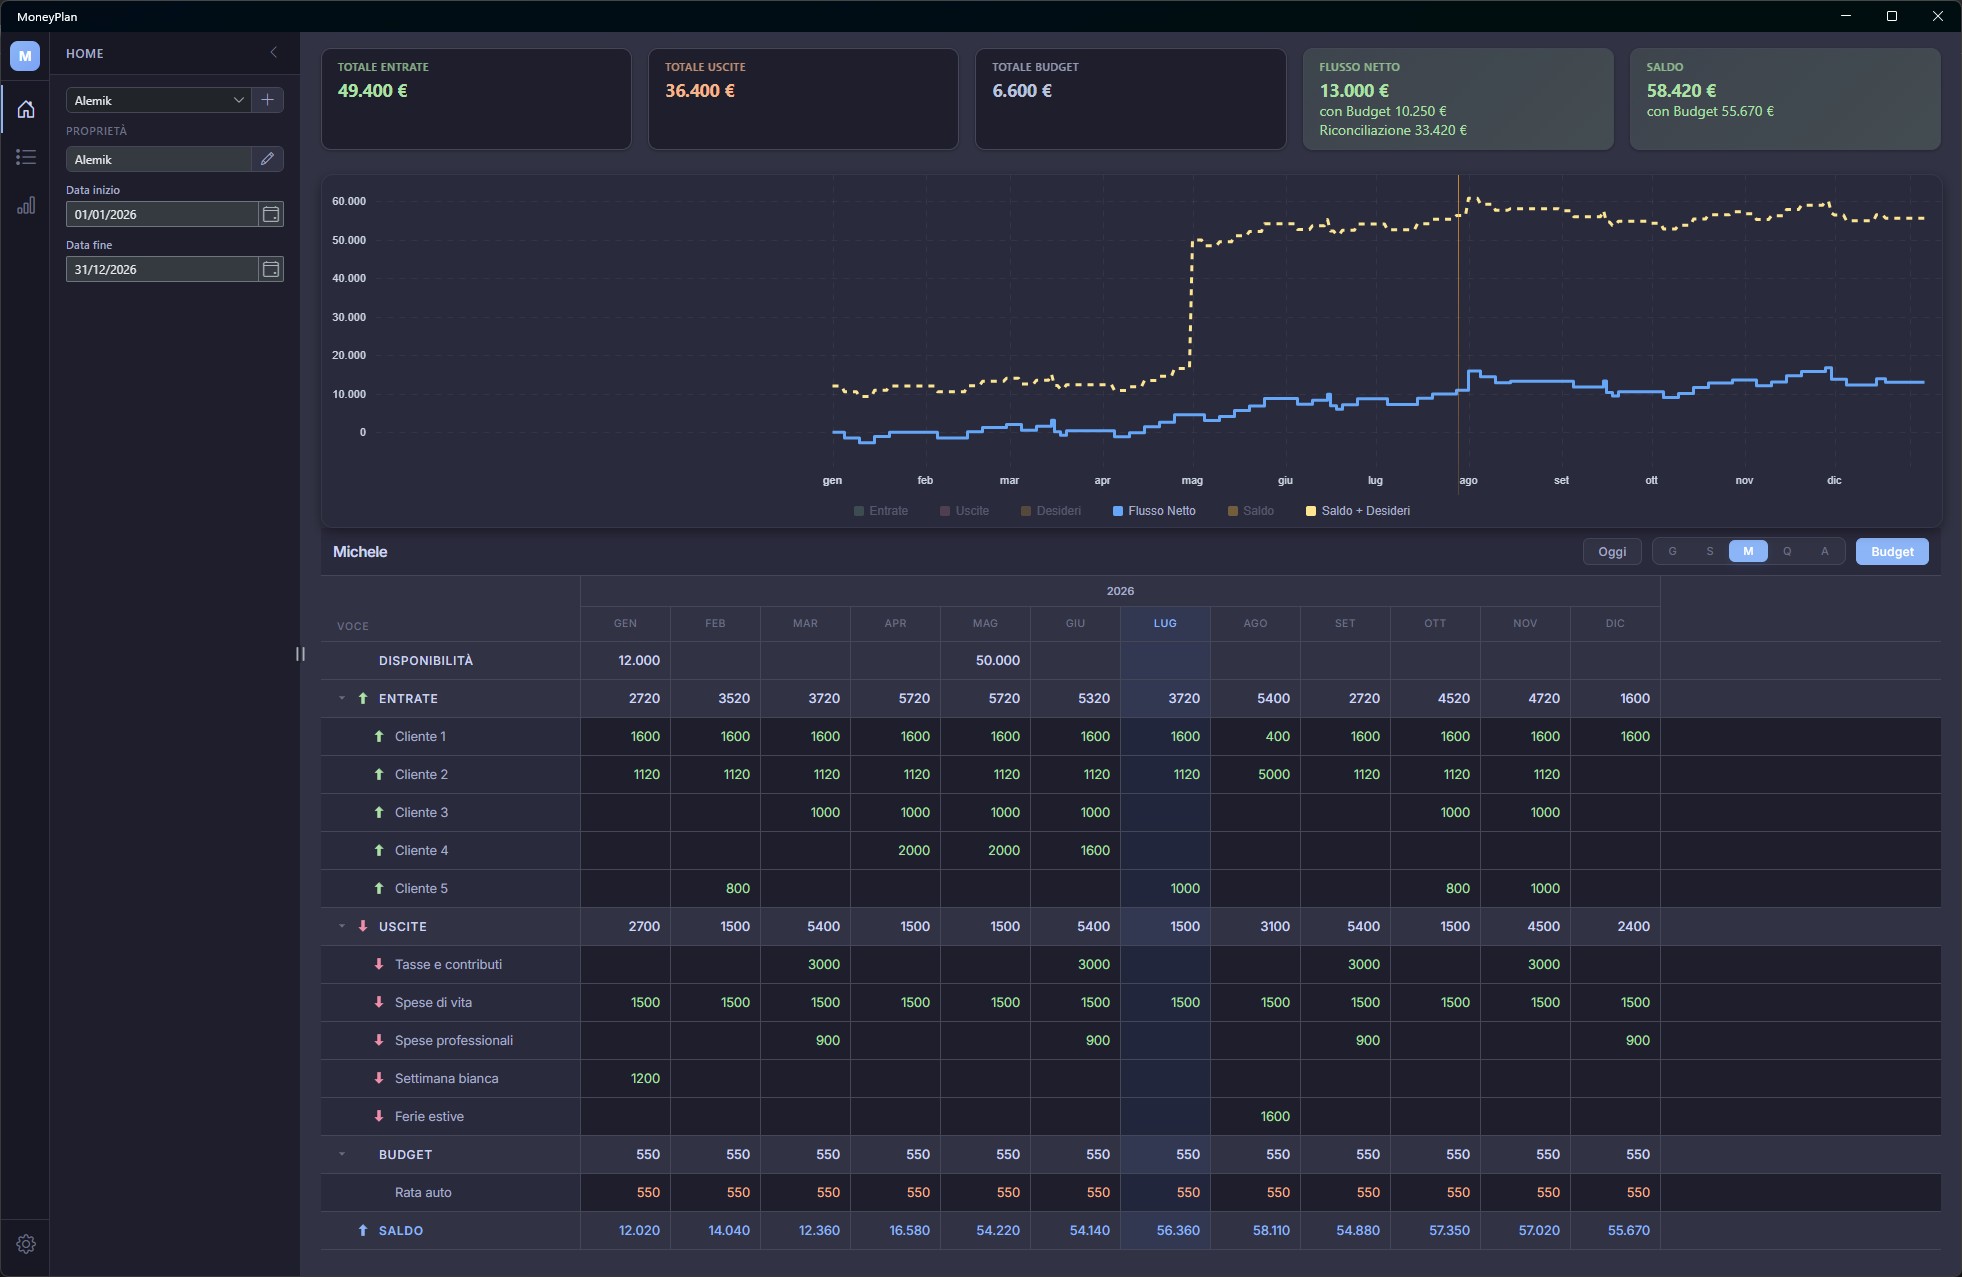This screenshot has width=1962, height=1277.
Task: Open calendar picker for Data inizio
Action: pyautogui.click(x=271, y=214)
